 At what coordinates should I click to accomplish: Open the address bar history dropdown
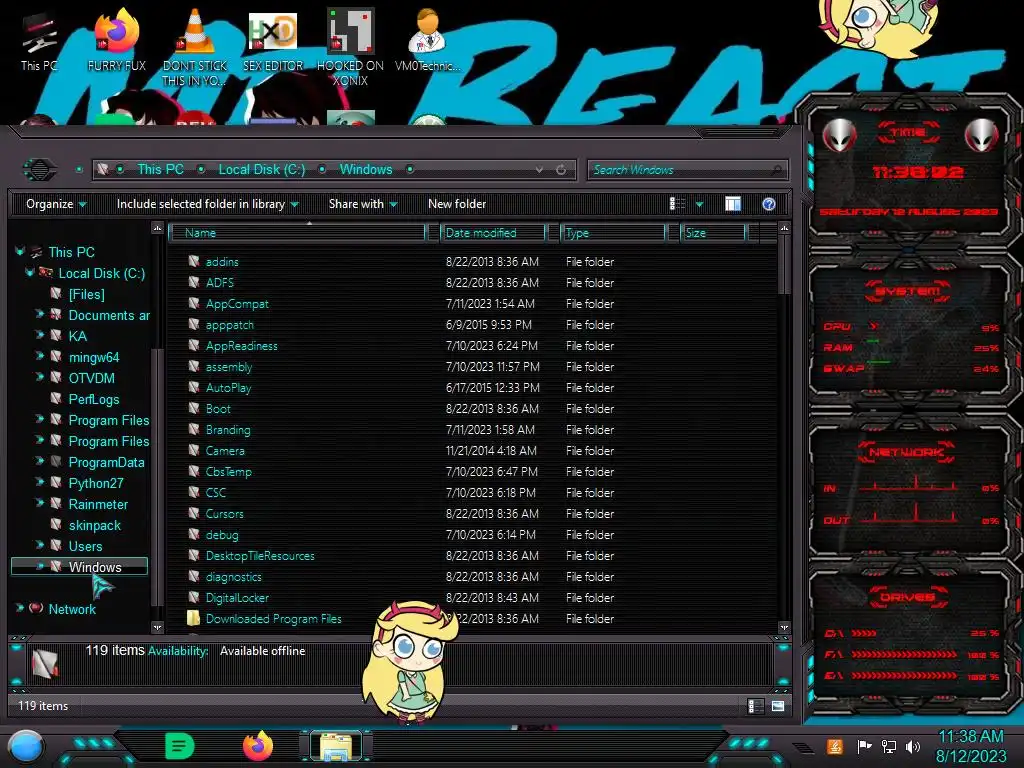coord(539,170)
